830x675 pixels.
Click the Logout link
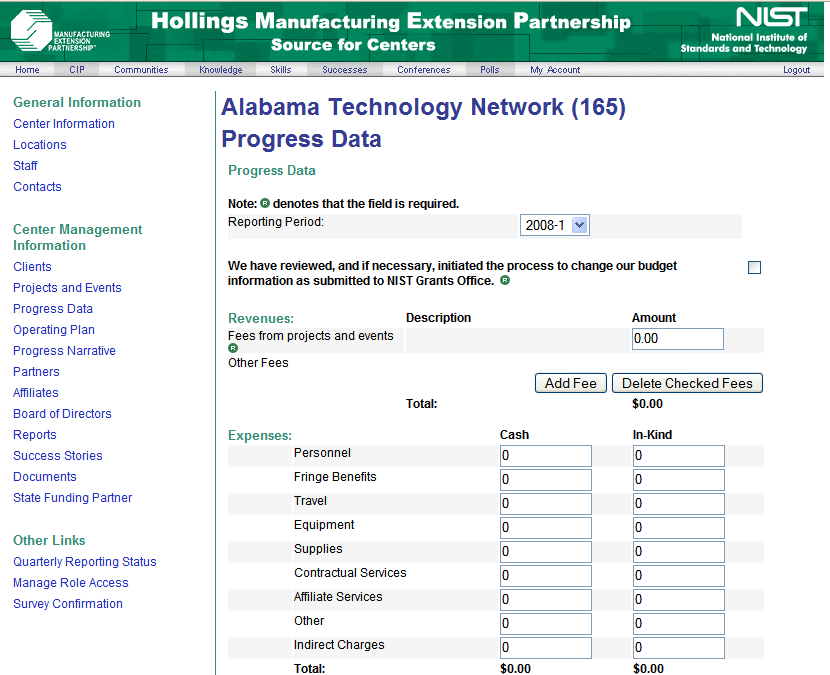[796, 69]
